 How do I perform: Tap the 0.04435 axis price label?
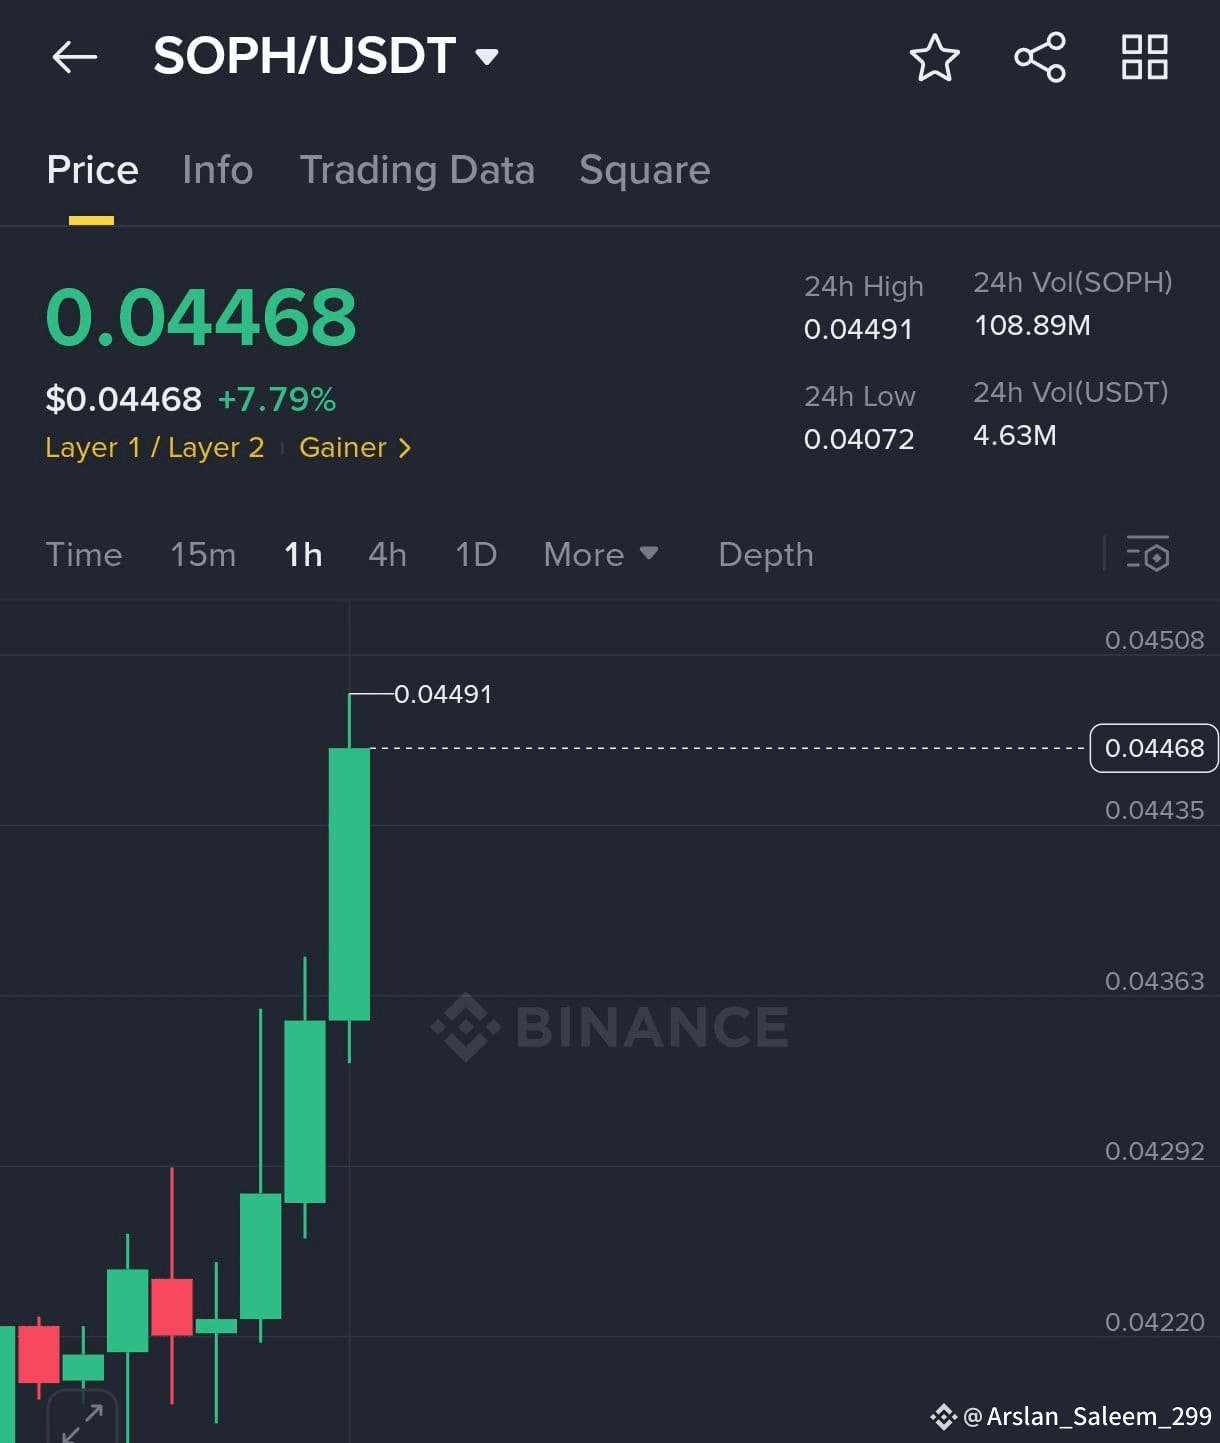pyautogui.click(x=1154, y=810)
